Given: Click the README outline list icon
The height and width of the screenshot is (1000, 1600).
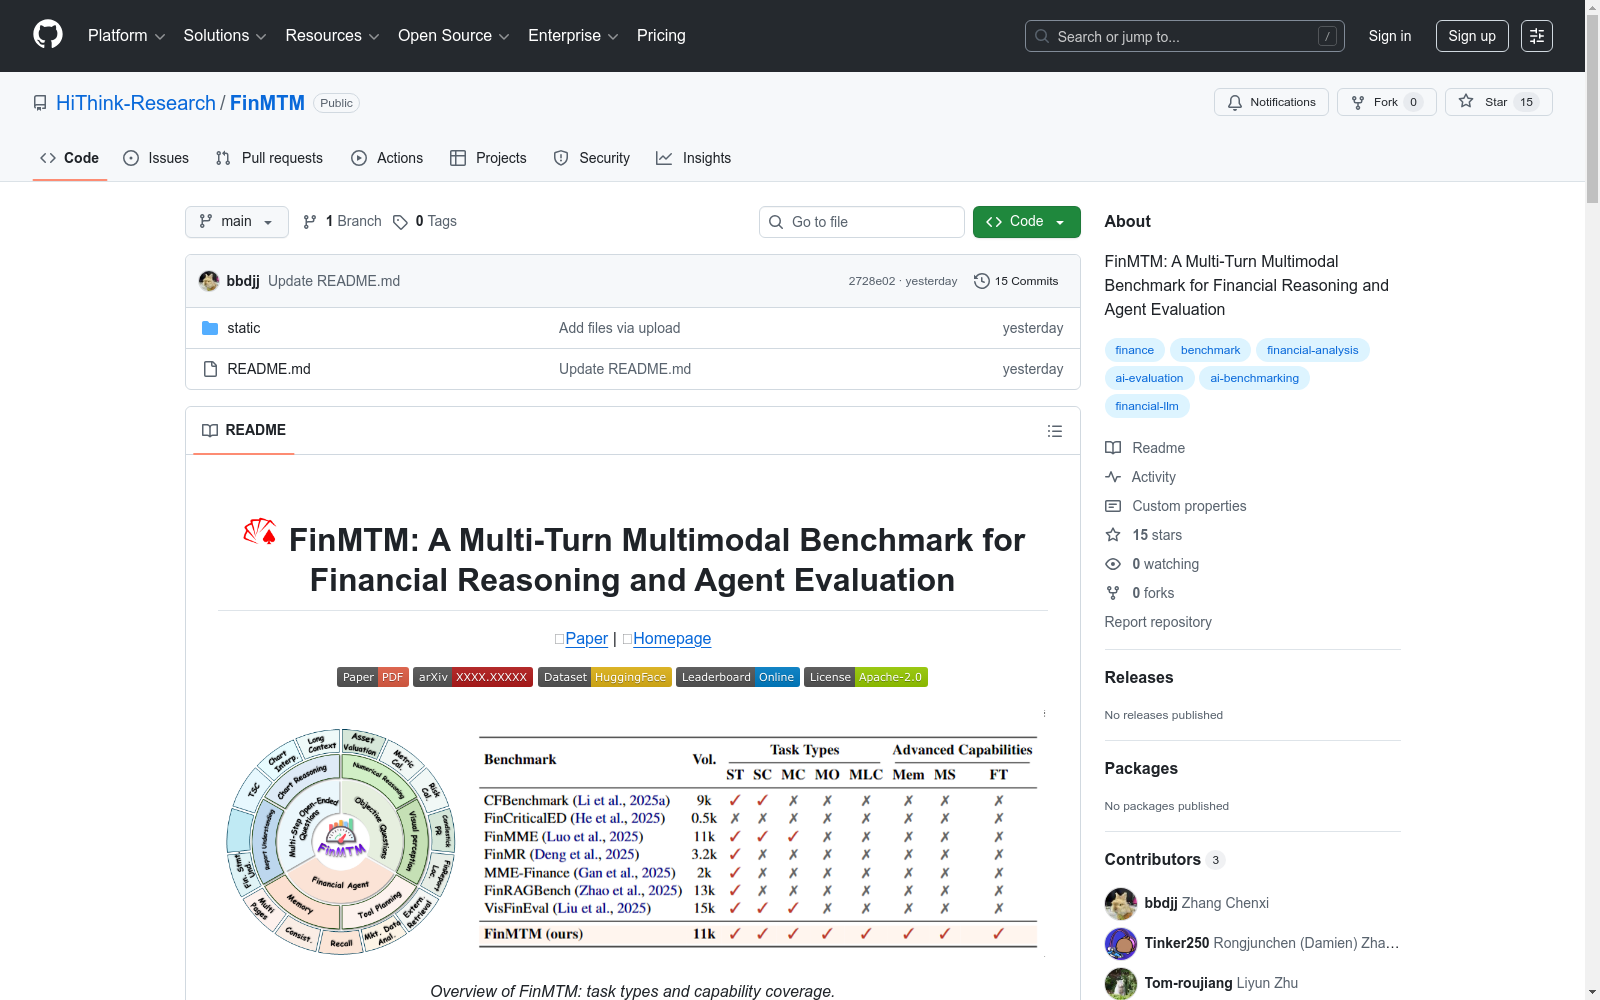Looking at the screenshot, I should (1054, 431).
